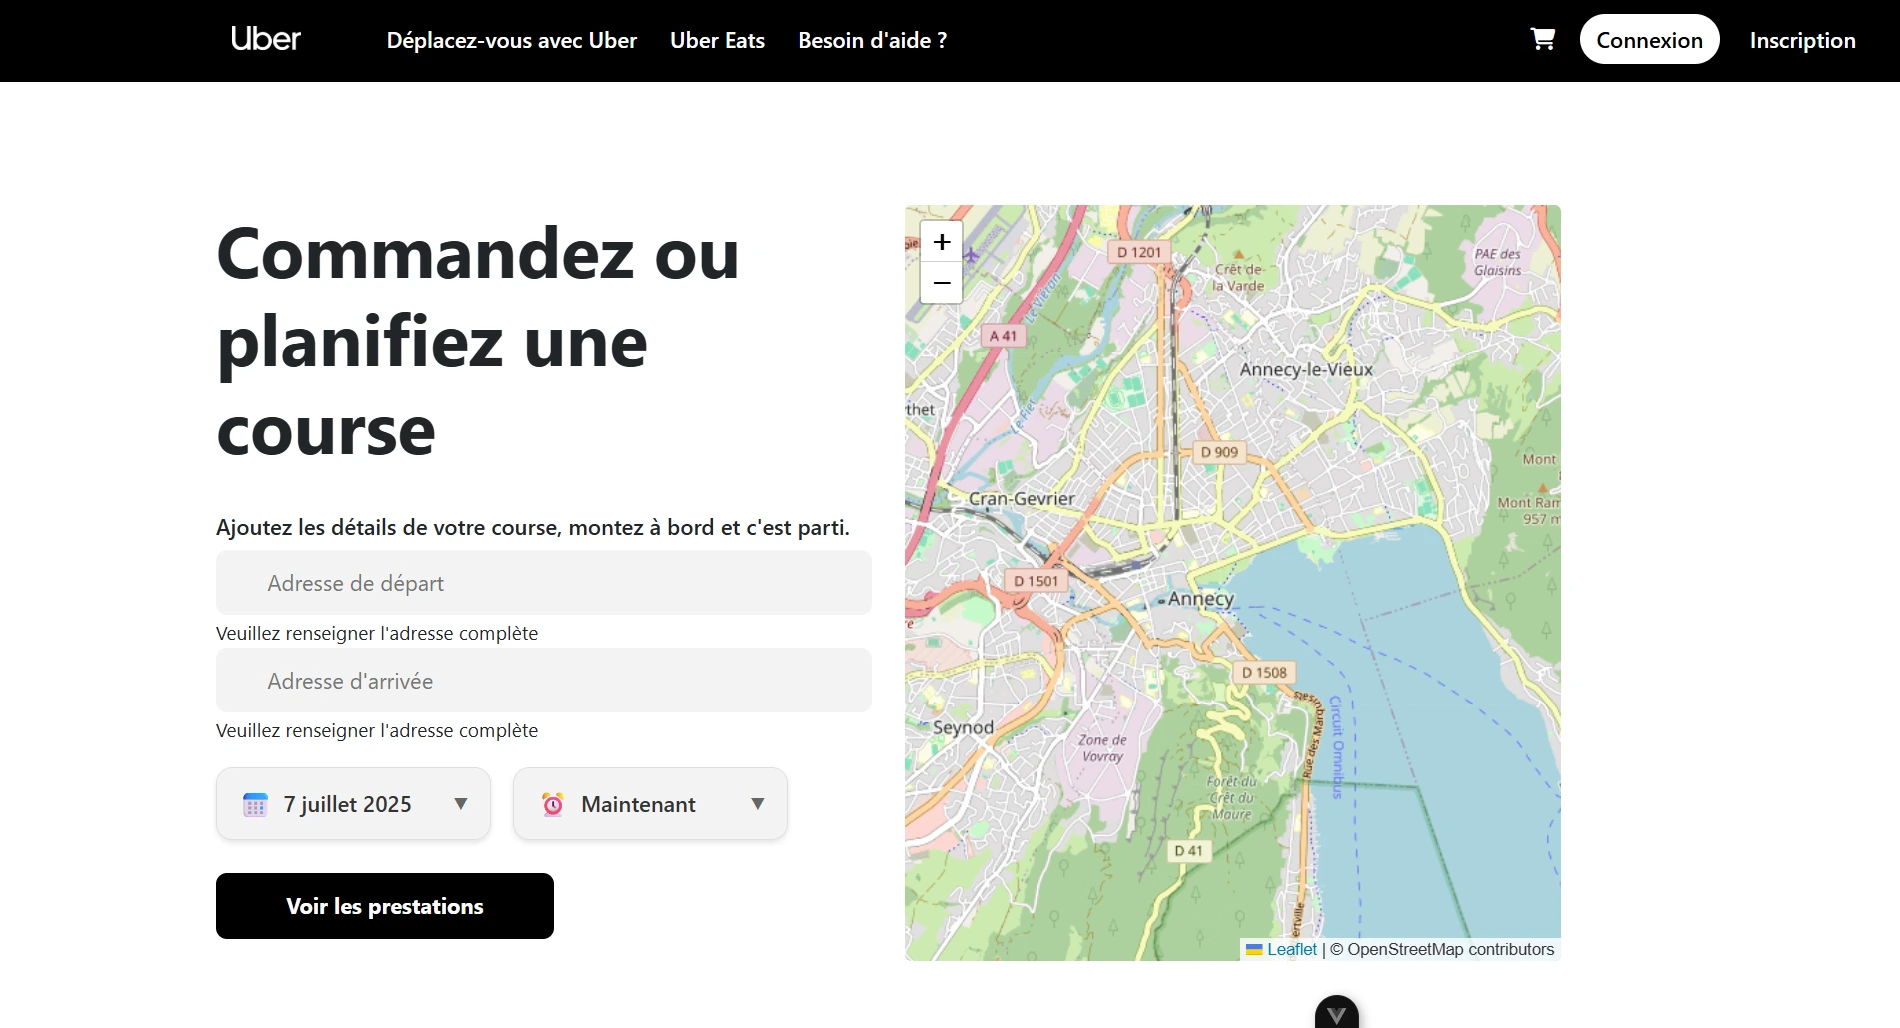
Task: Click the Connexion button
Action: [1649, 40]
